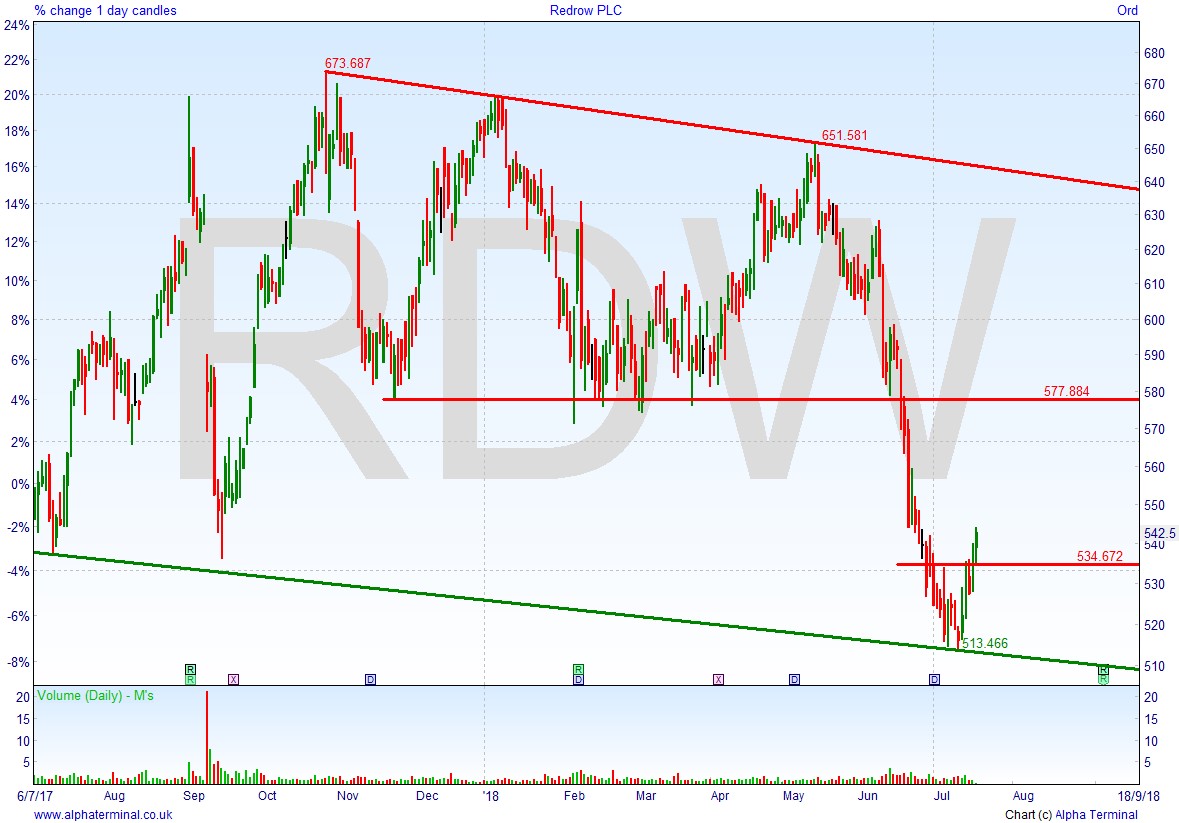The image size is (1179, 823).
Task: Click the 577.884 support level label
Action: pos(1066,391)
